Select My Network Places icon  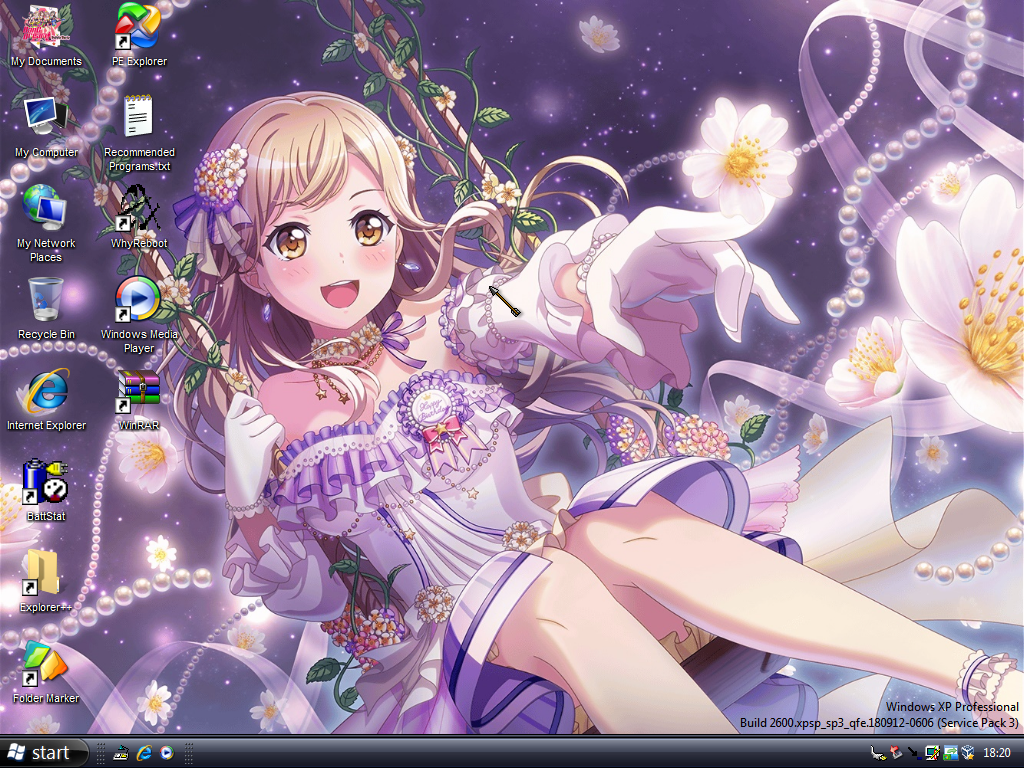46,224
